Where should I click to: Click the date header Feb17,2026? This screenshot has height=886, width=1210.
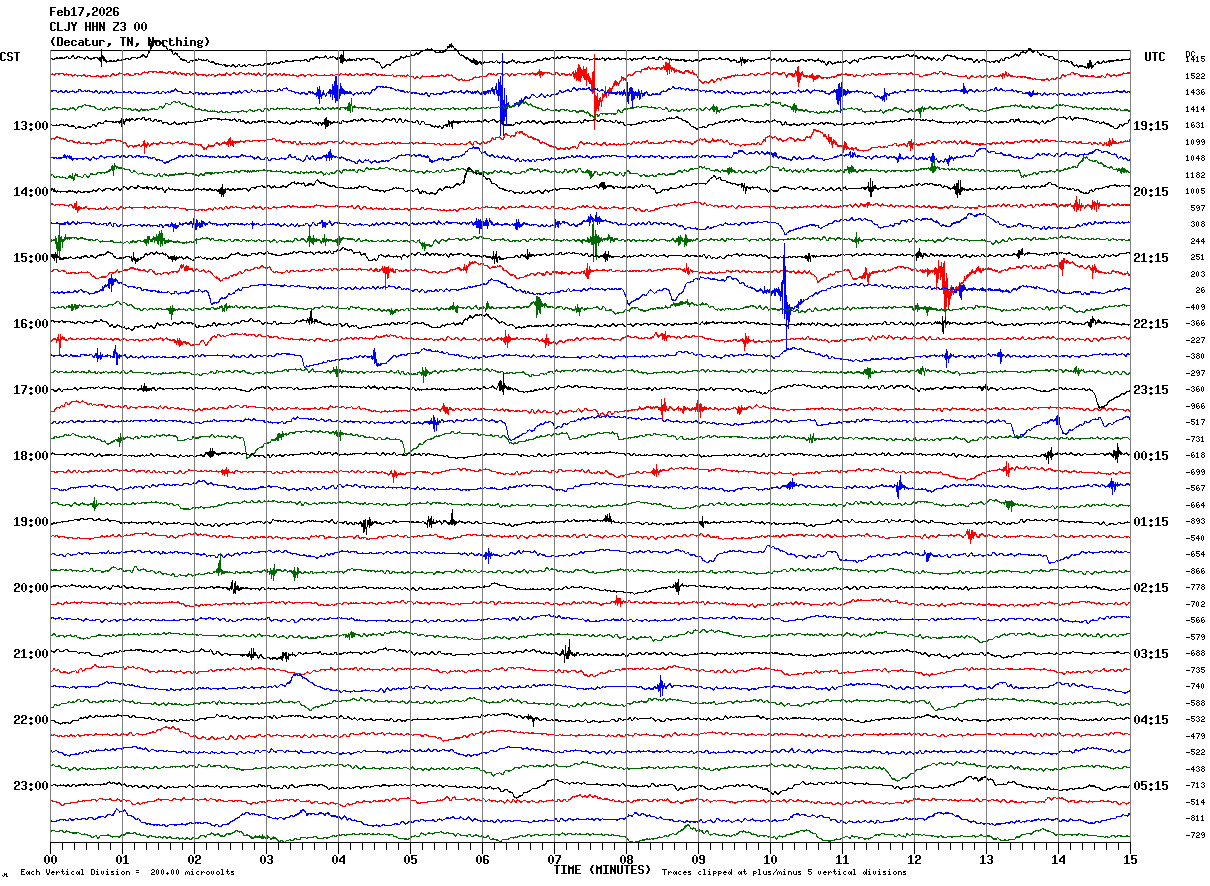[x=84, y=12]
